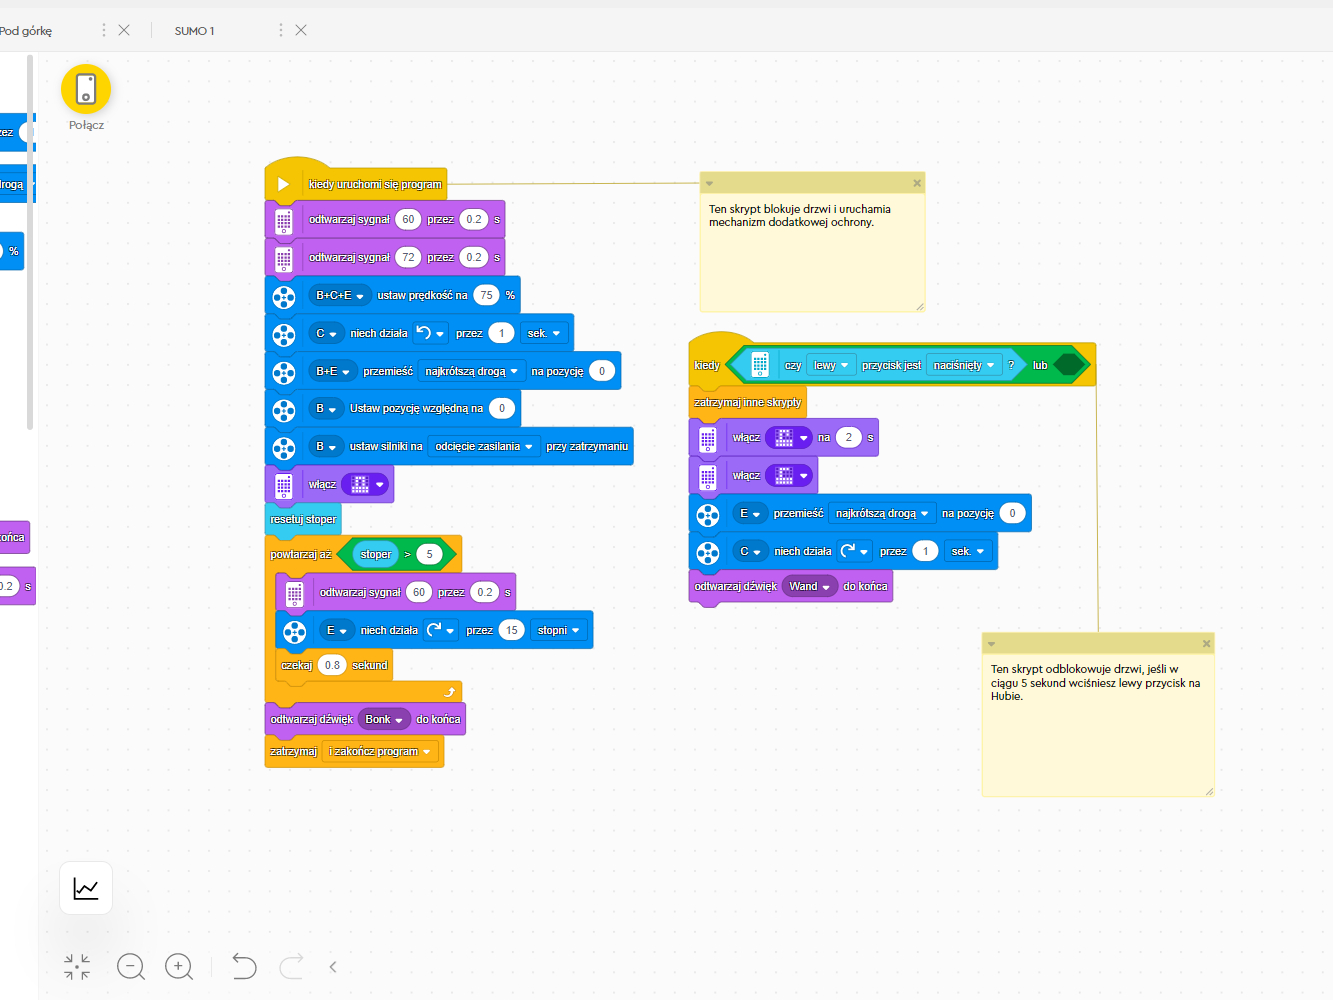Click the 'kiedy uruchomi się program' play icon
Viewport: 1333px width, 1000px height.
tap(283, 184)
